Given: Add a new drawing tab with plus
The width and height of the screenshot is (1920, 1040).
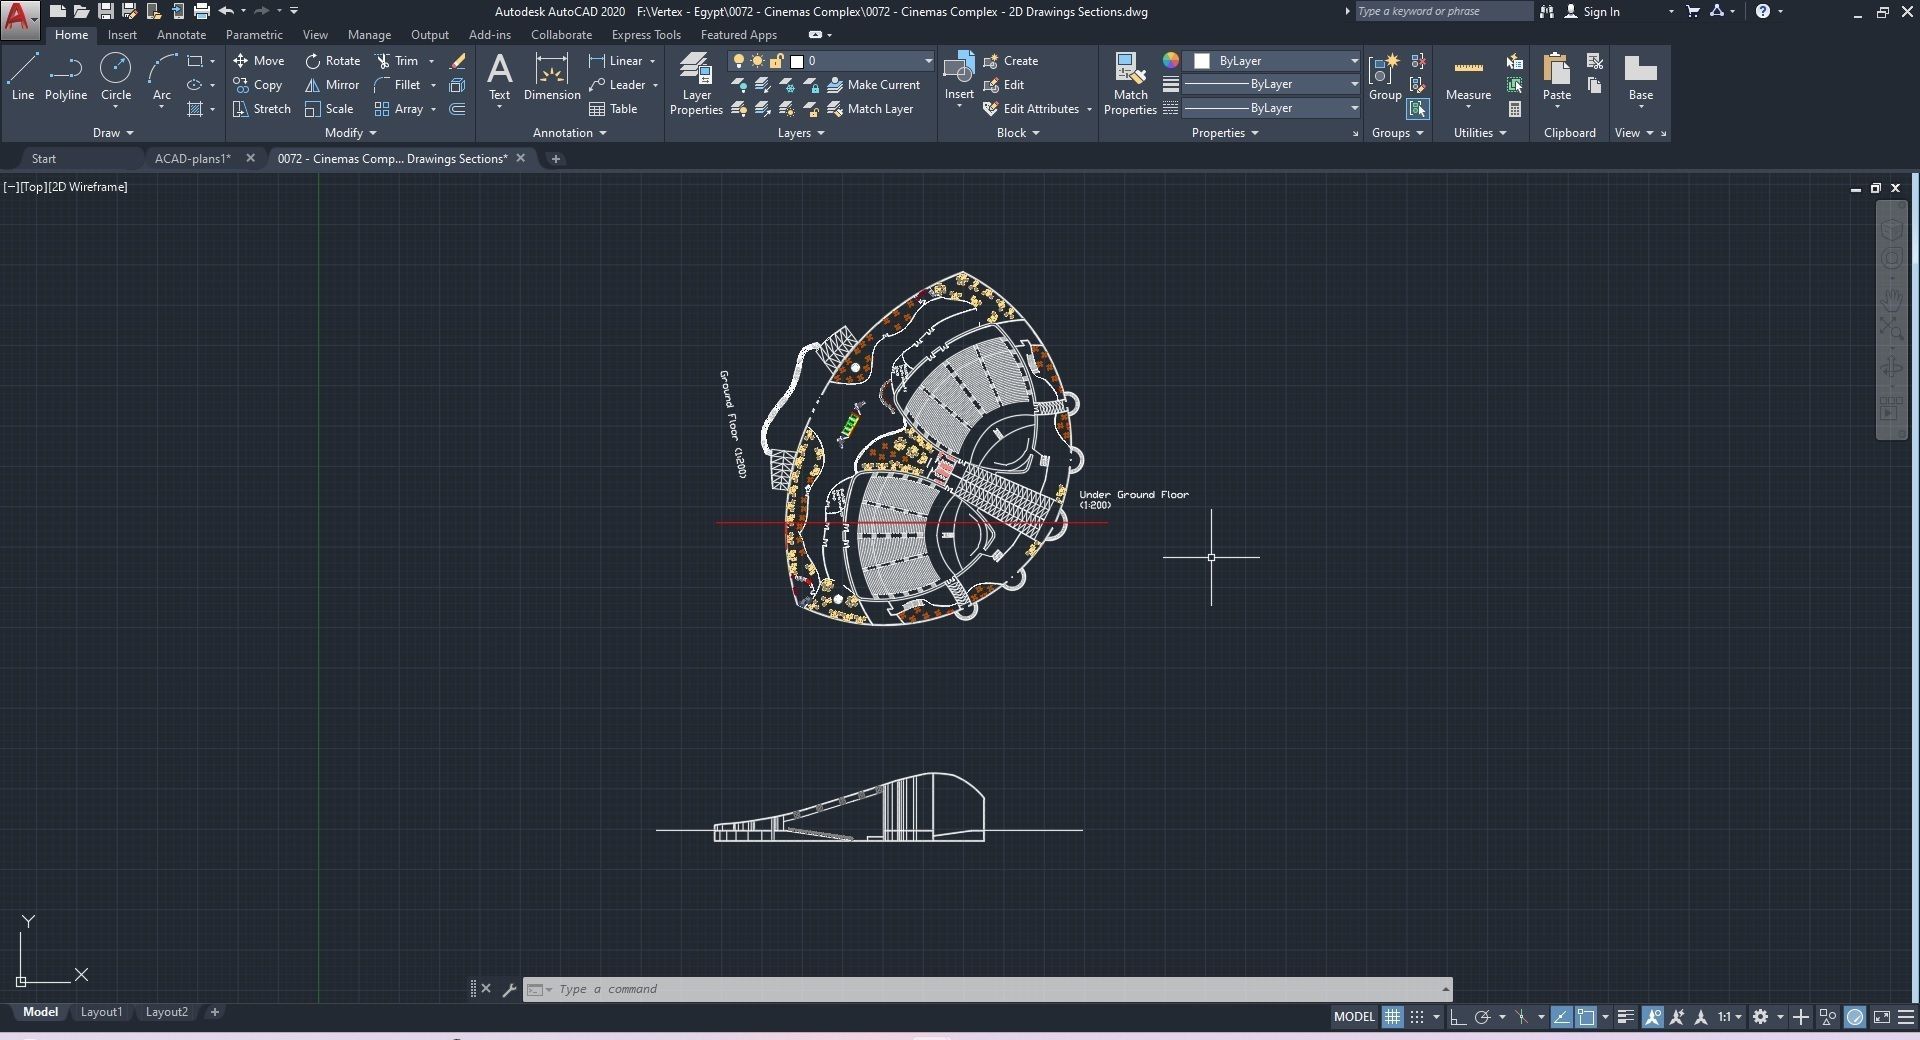Looking at the screenshot, I should [556, 159].
